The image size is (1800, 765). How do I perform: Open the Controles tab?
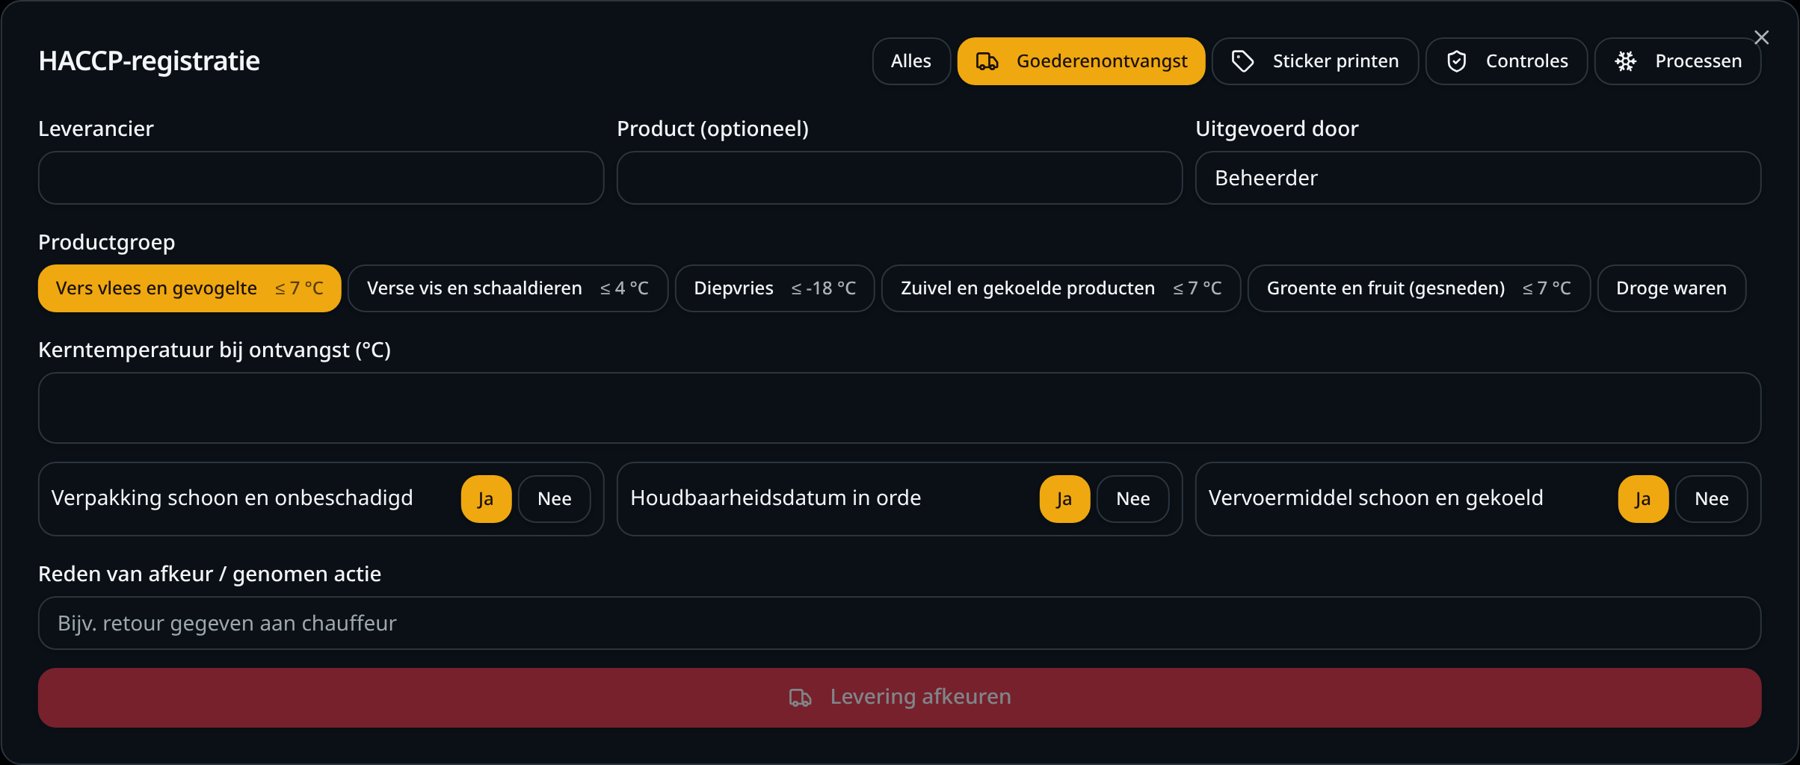click(1506, 61)
